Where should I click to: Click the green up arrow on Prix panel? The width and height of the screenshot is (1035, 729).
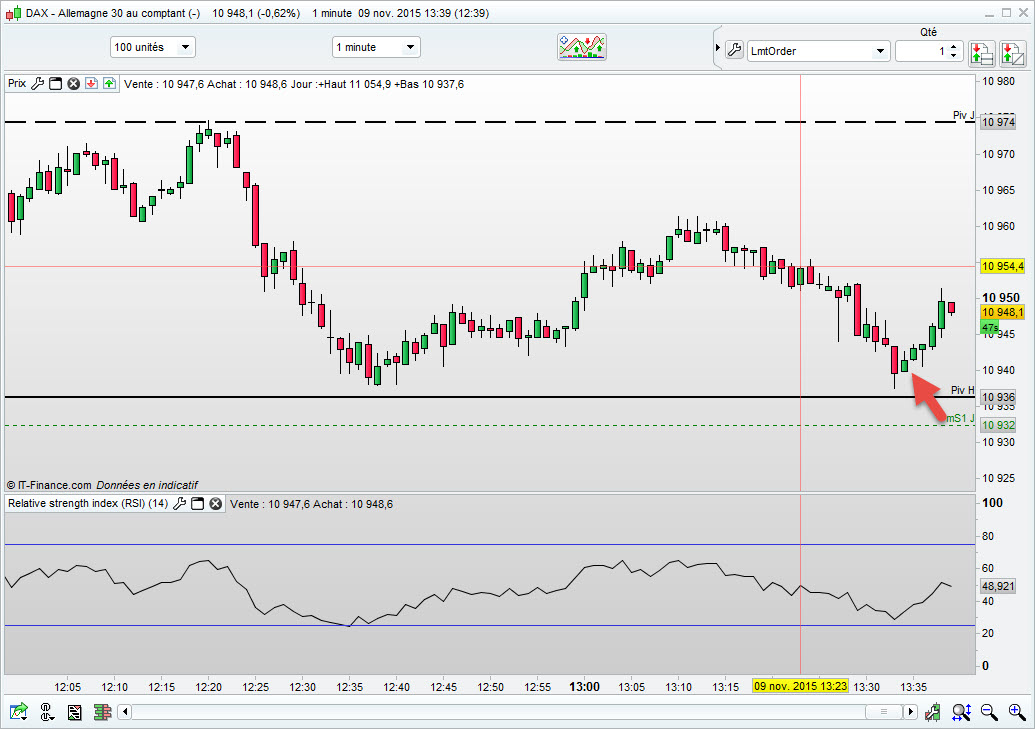(108, 84)
